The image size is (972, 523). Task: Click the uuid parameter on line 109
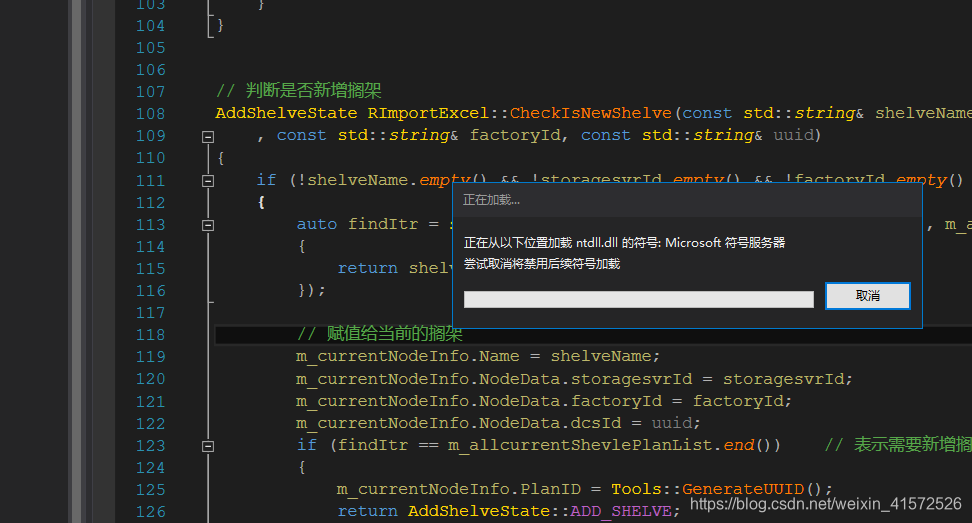point(793,135)
